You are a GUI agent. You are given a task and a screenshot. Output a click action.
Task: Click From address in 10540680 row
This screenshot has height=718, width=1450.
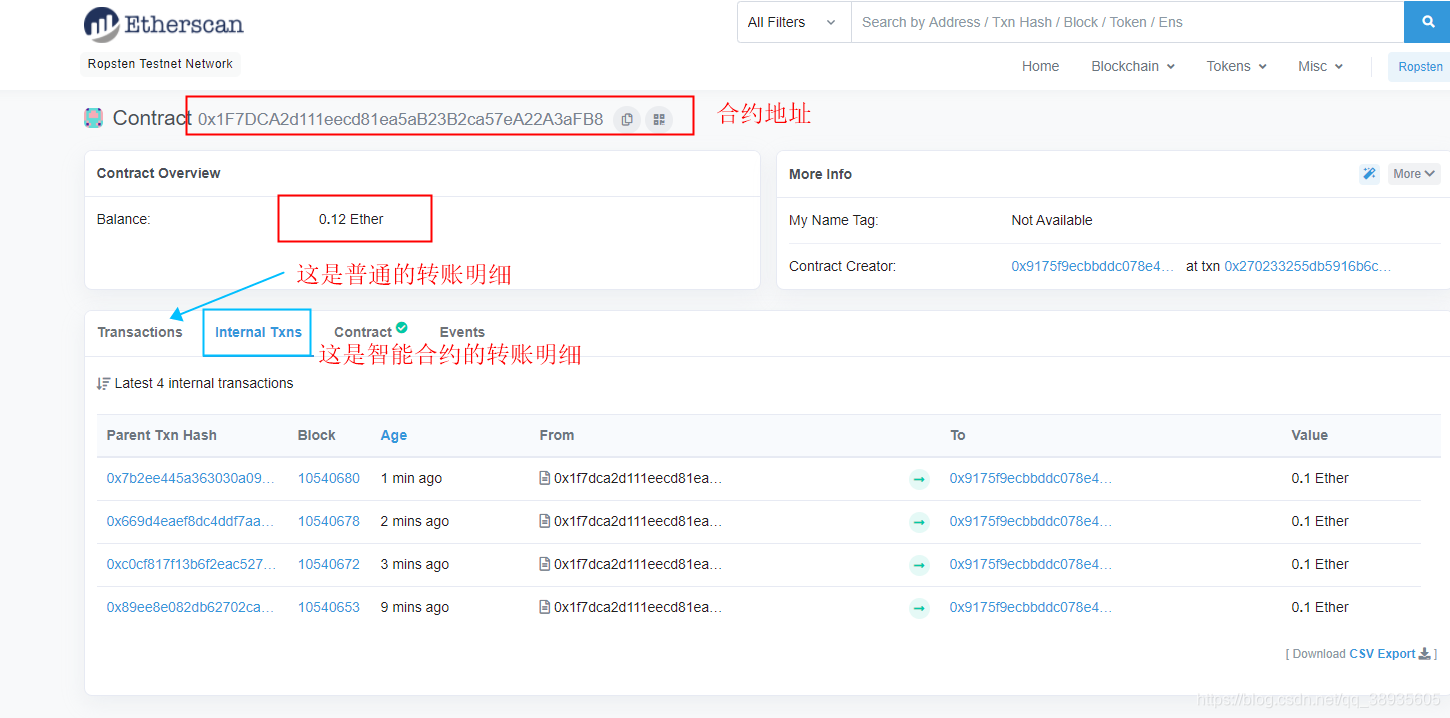point(638,478)
